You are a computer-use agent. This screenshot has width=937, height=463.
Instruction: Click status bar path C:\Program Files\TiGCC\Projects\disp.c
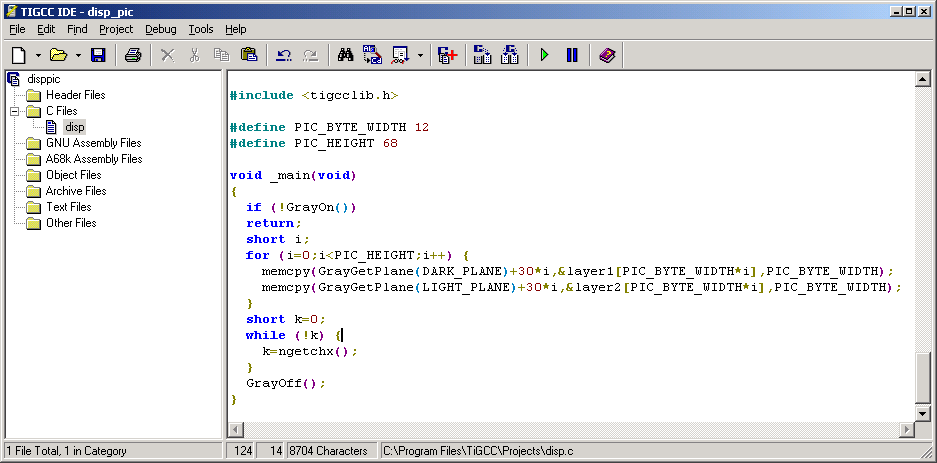click(x=478, y=451)
